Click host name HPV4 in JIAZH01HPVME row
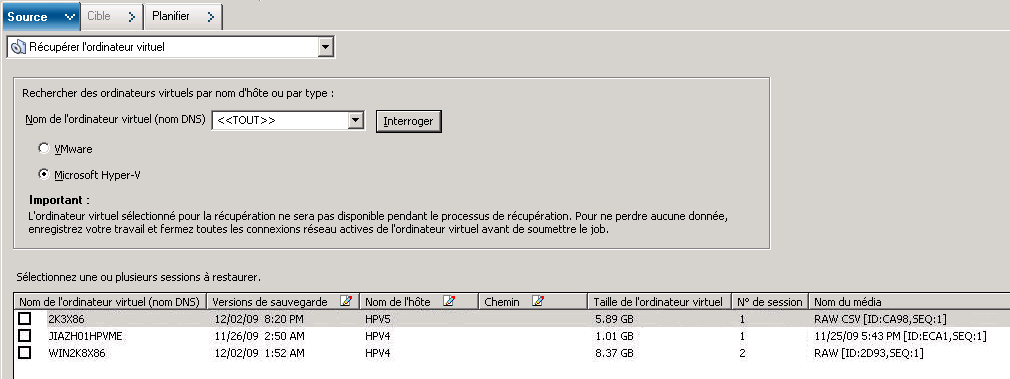 [378, 336]
